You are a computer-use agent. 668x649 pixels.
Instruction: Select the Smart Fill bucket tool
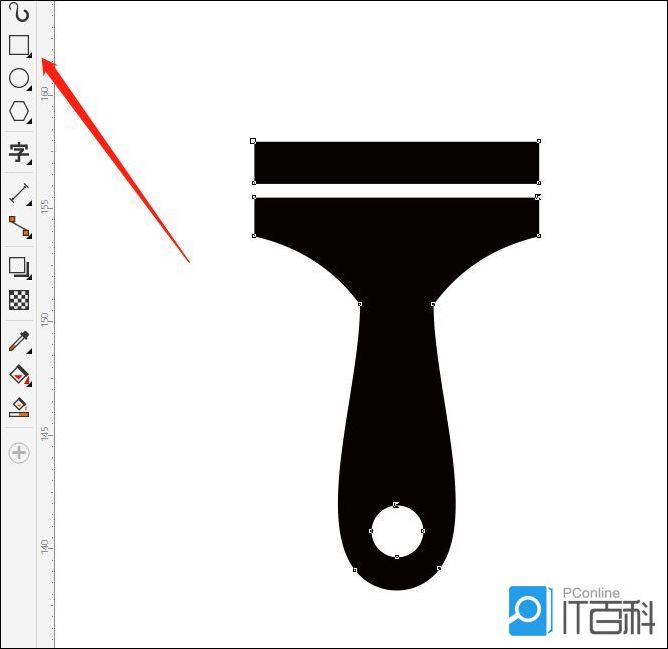pyautogui.click(x=19, y=407)
